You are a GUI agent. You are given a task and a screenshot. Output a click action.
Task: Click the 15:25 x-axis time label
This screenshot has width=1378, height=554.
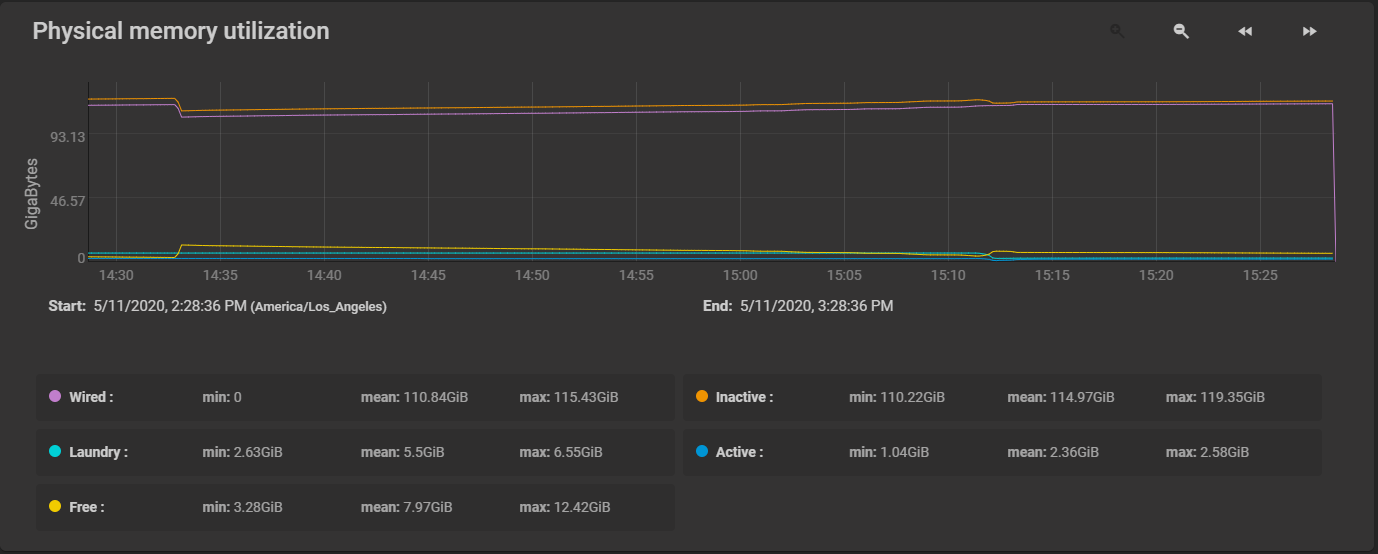click(1260, 274)
